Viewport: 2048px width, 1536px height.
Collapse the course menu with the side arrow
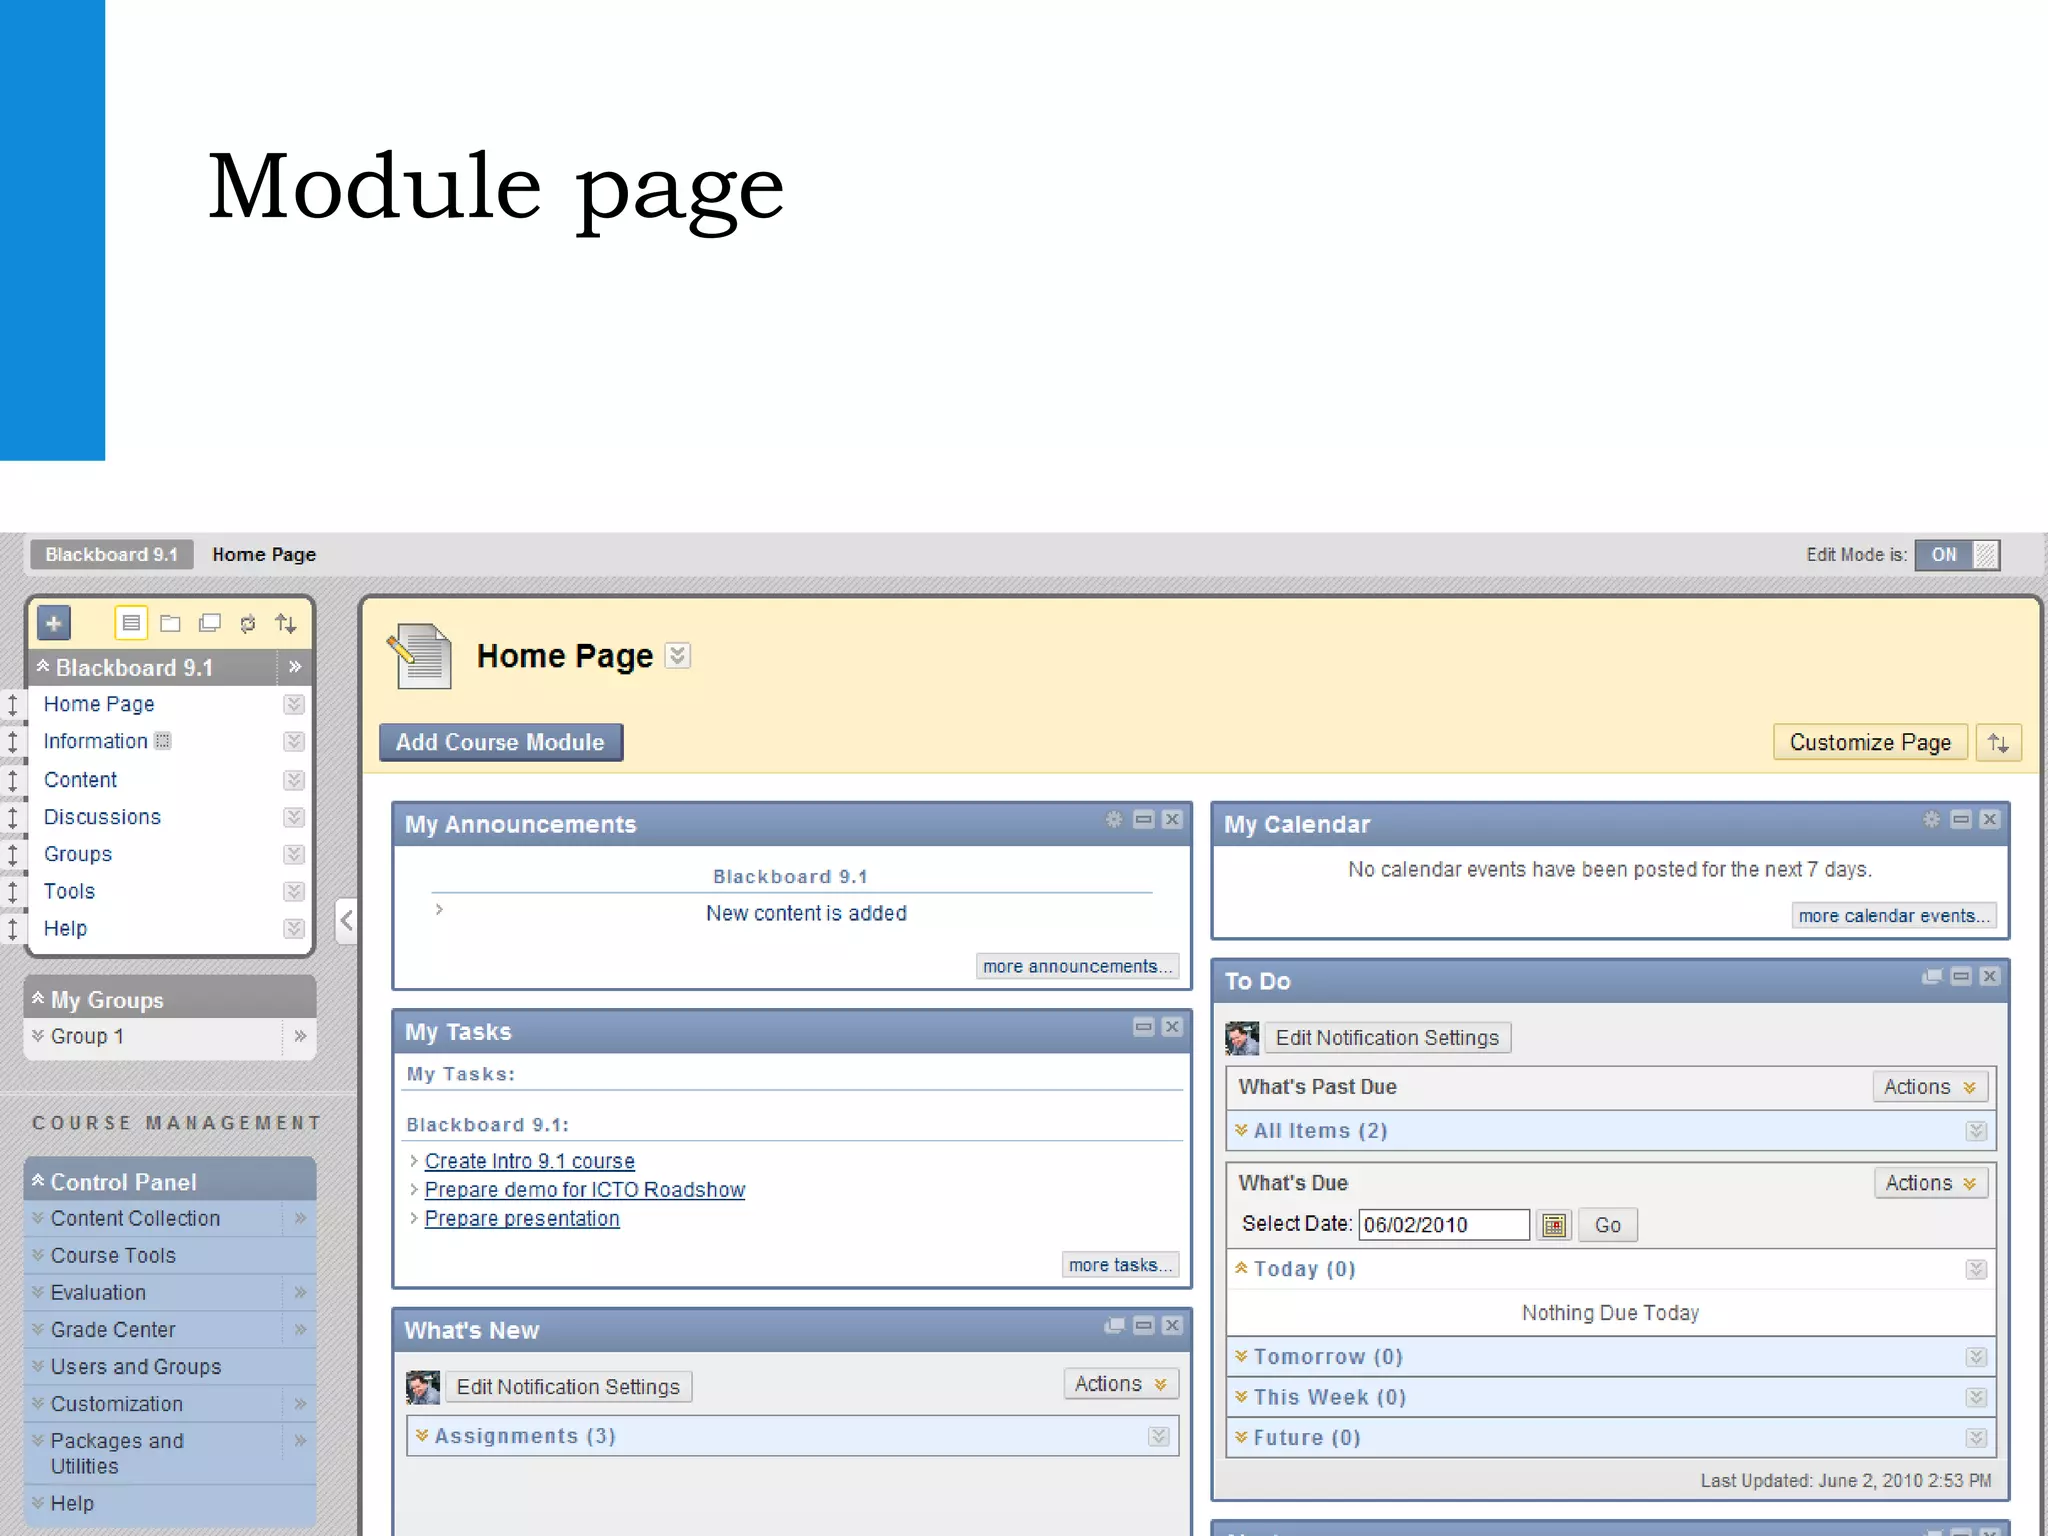tap(346, 920)
